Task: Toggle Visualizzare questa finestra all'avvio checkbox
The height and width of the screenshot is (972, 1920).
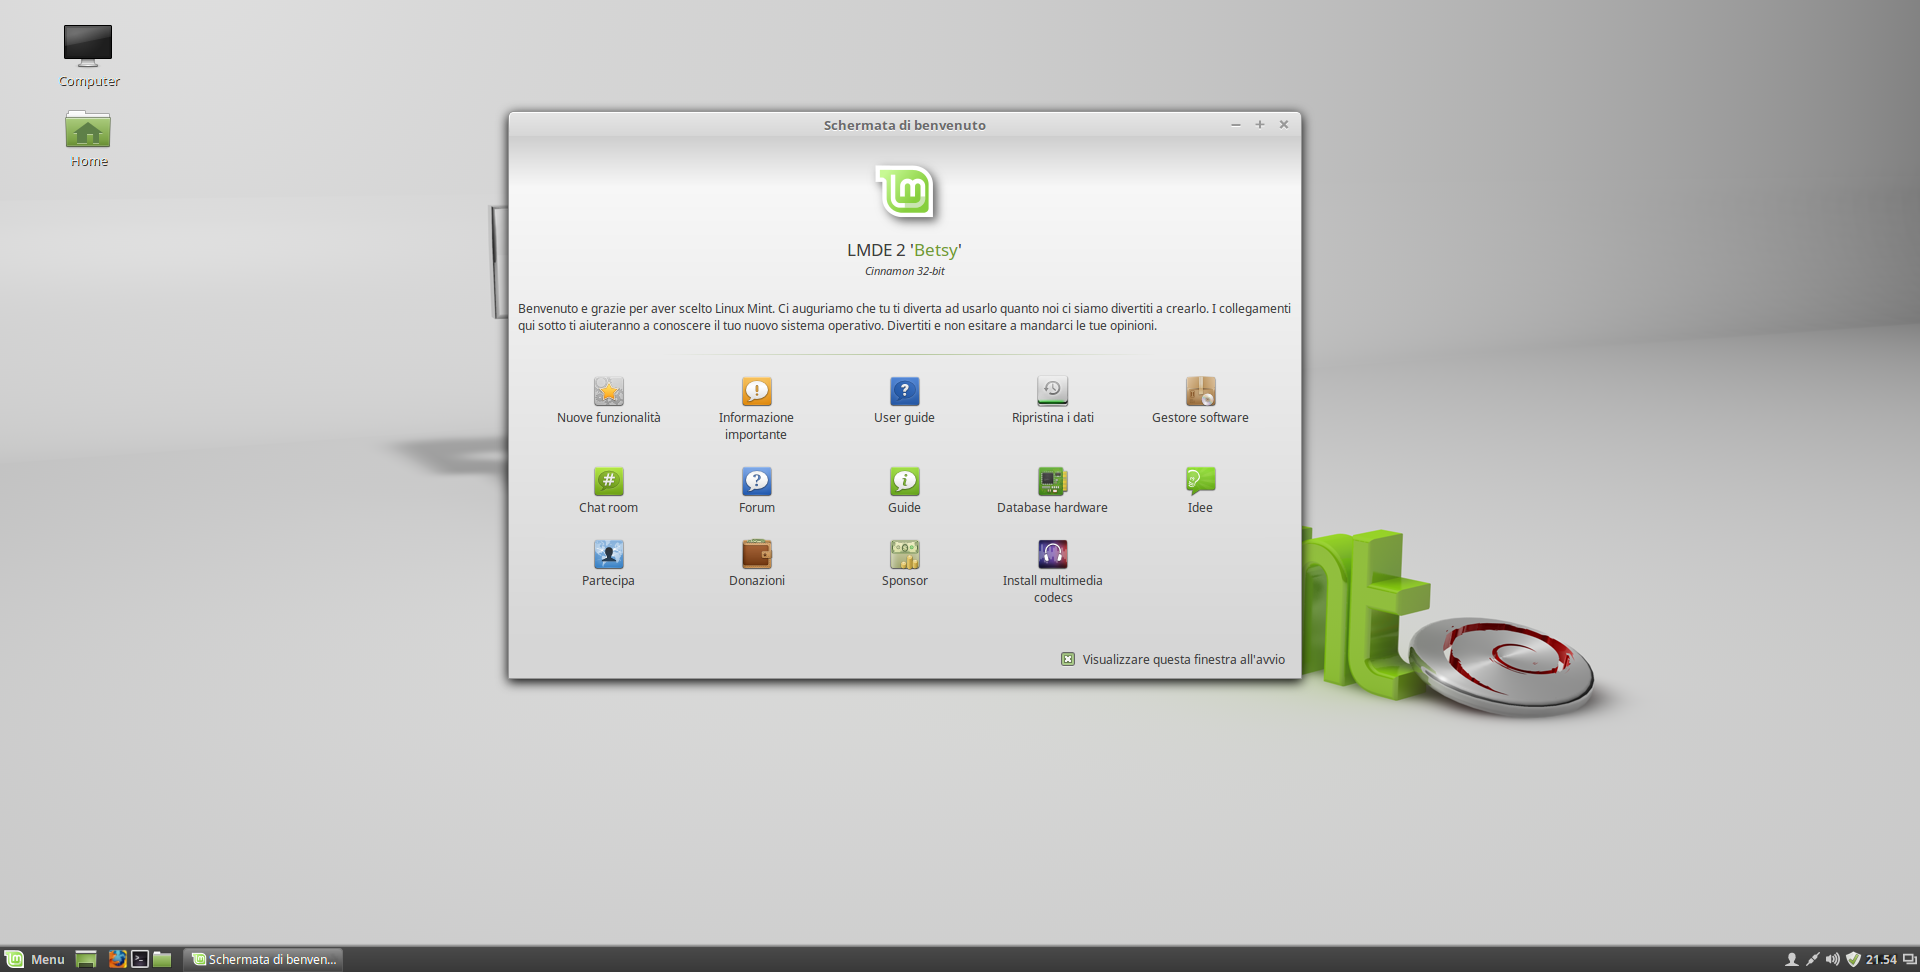Action: click(x=1068, y=659)
